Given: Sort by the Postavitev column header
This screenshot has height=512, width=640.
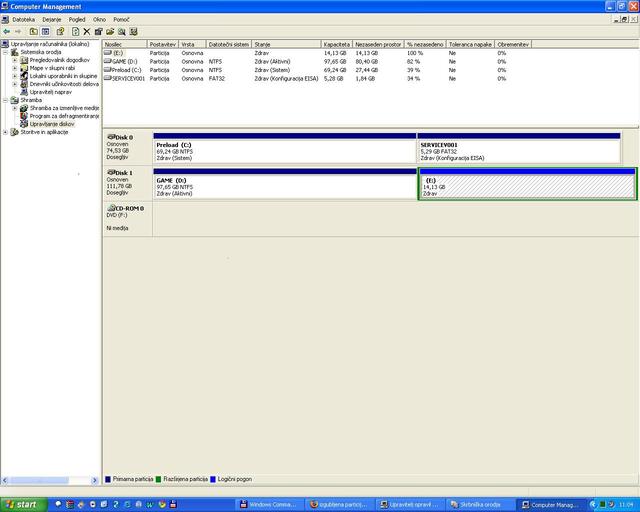Looking at the screenshot, I should (x=162, y=44).
